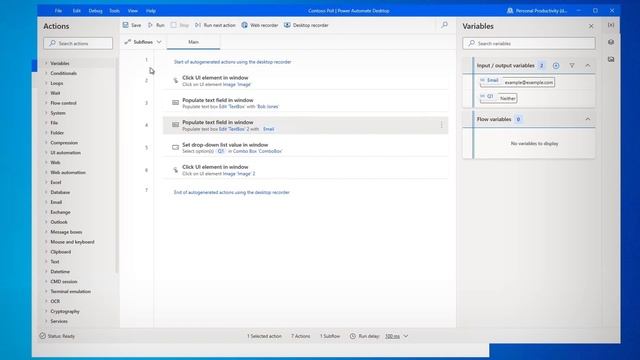Close the Variables pane
Viewport: 640px width, 360px height.
591,26
